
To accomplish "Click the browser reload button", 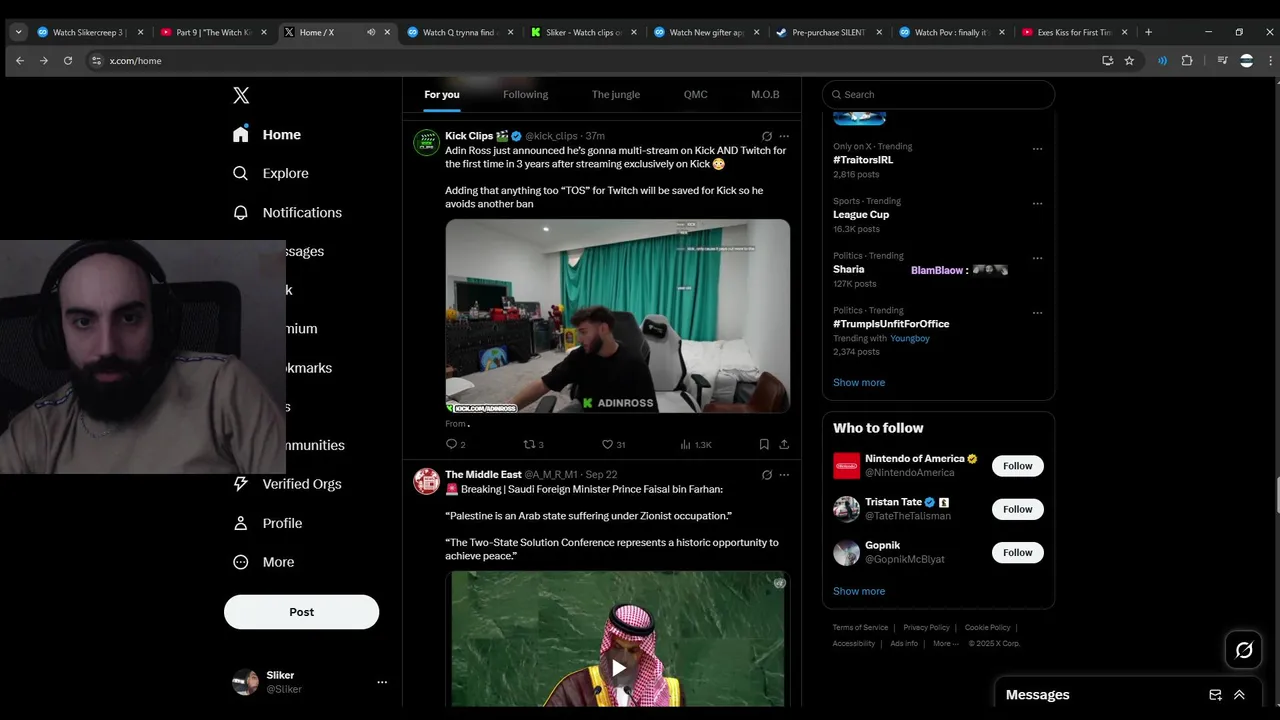I will (x=68, y=61).
